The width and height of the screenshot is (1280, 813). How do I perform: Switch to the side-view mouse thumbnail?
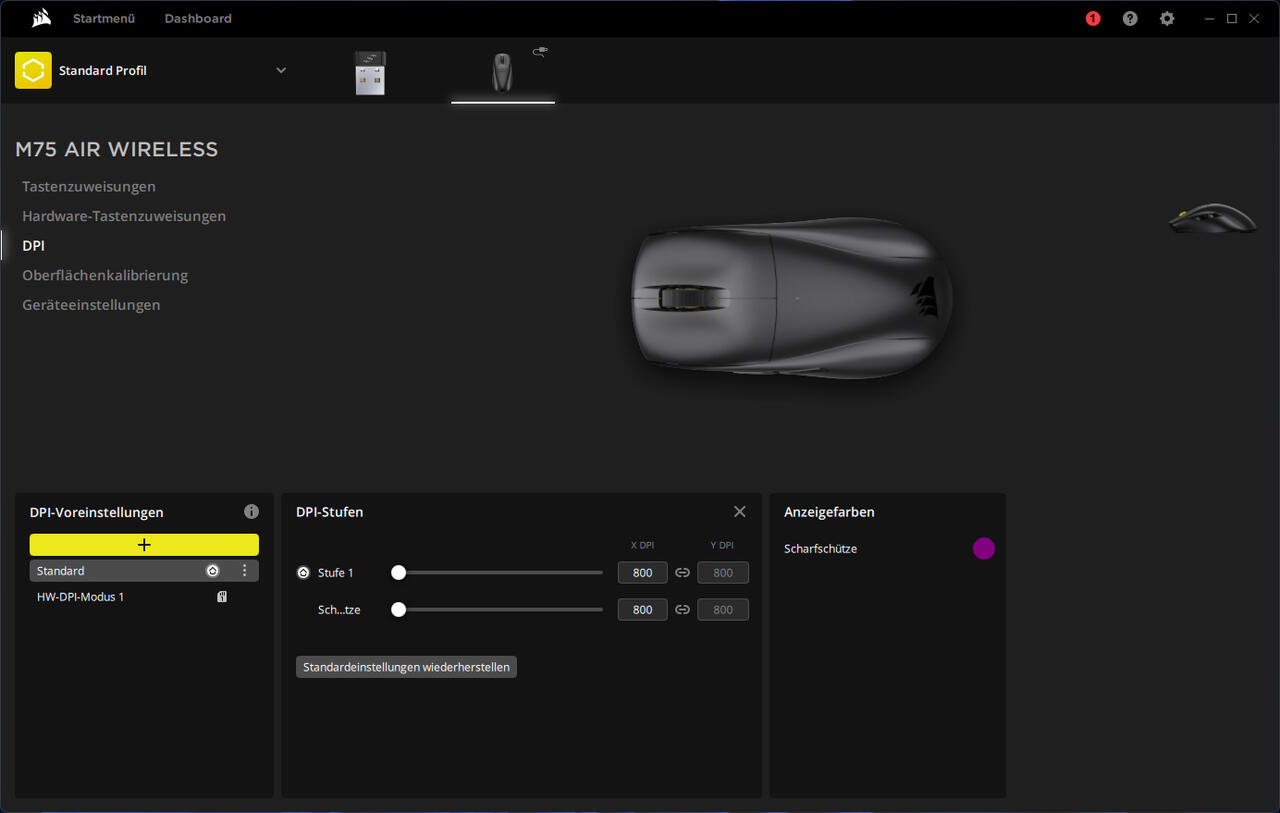[x=1212, y=217]
